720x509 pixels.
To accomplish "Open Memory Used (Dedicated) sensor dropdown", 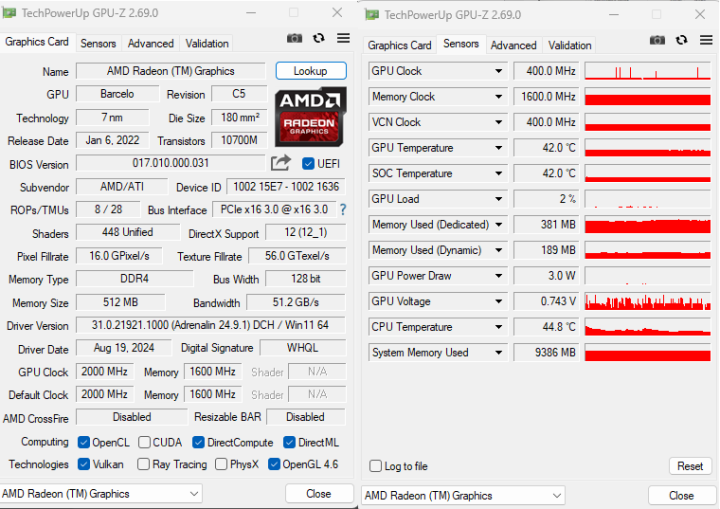I will click(498, 225).
